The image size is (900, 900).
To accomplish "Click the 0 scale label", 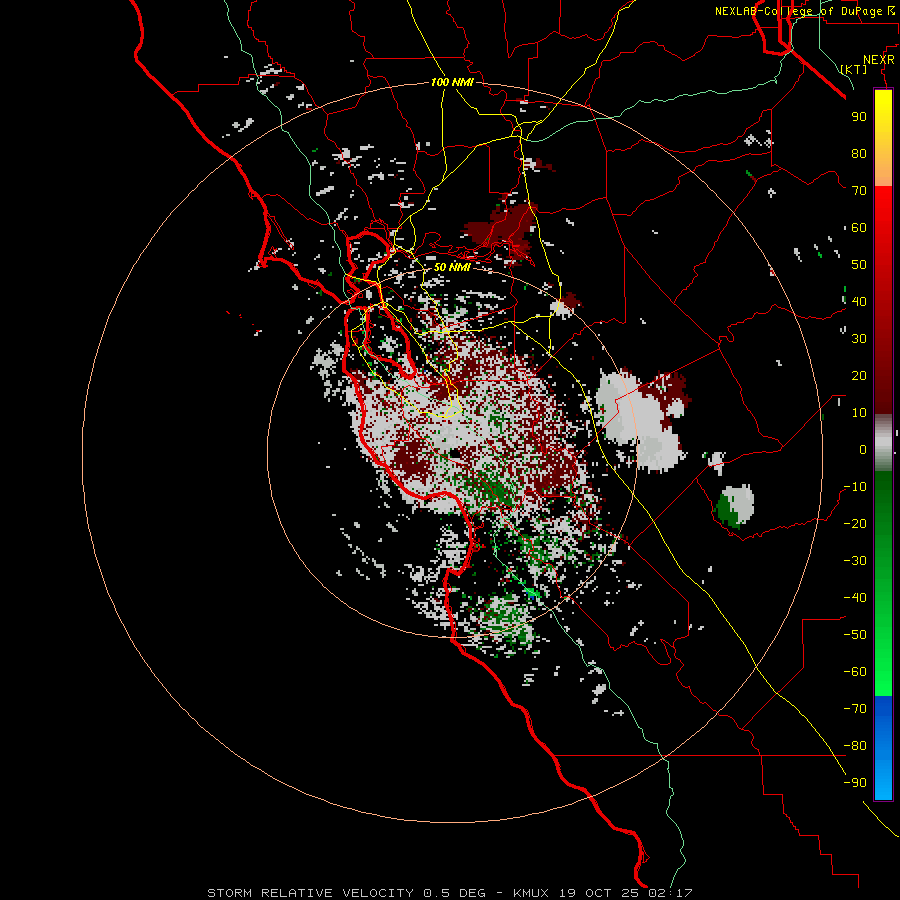I will coord(863,450).
